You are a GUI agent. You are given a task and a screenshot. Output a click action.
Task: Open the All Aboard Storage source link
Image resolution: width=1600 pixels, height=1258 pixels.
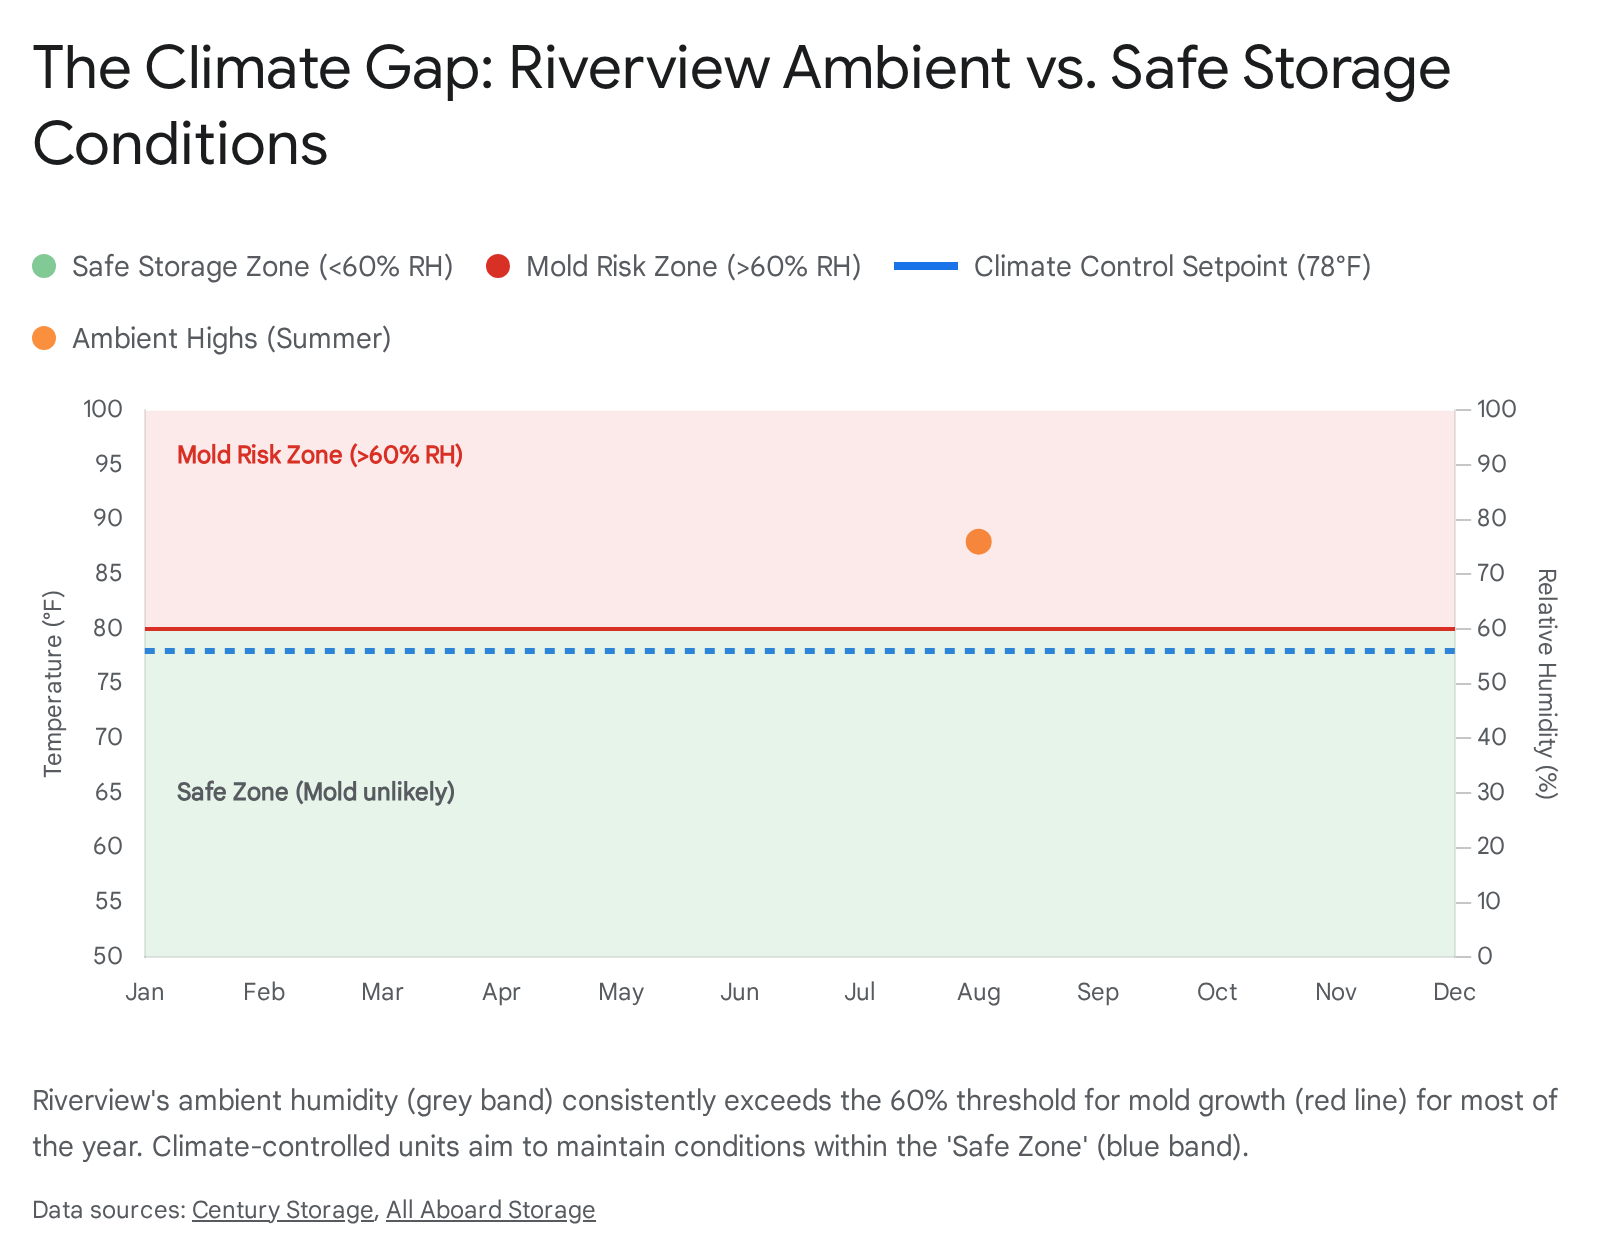coord(490,1210)
